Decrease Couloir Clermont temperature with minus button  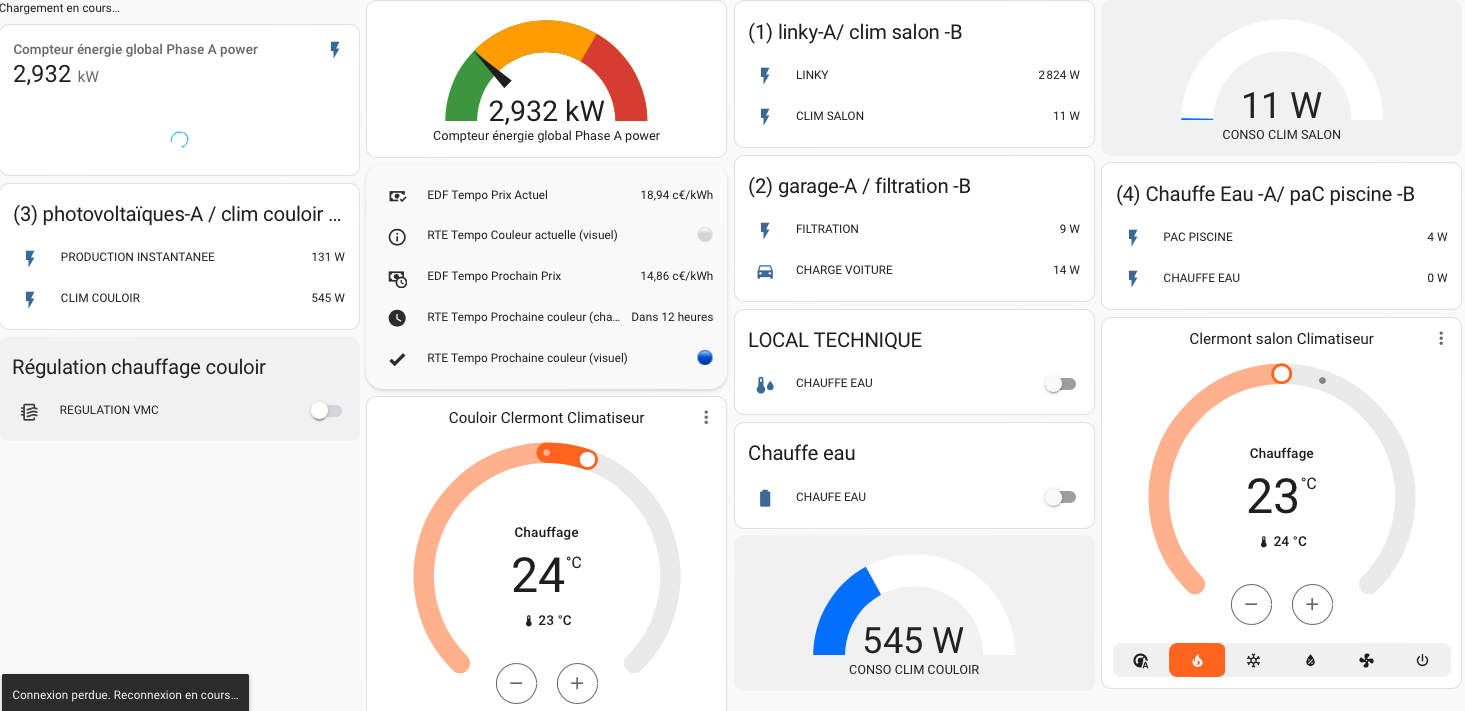coord(516,683)
